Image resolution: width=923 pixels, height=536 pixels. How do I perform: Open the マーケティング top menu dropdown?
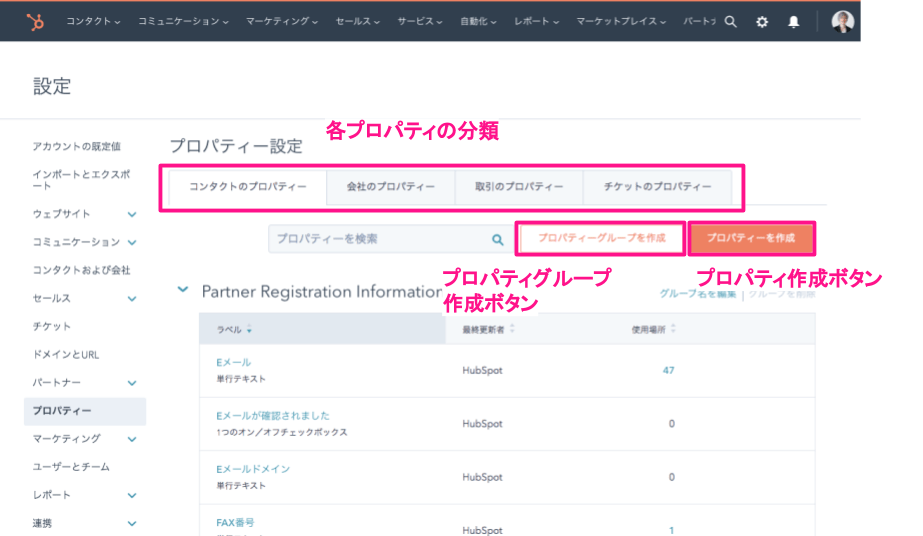(282, 21)
